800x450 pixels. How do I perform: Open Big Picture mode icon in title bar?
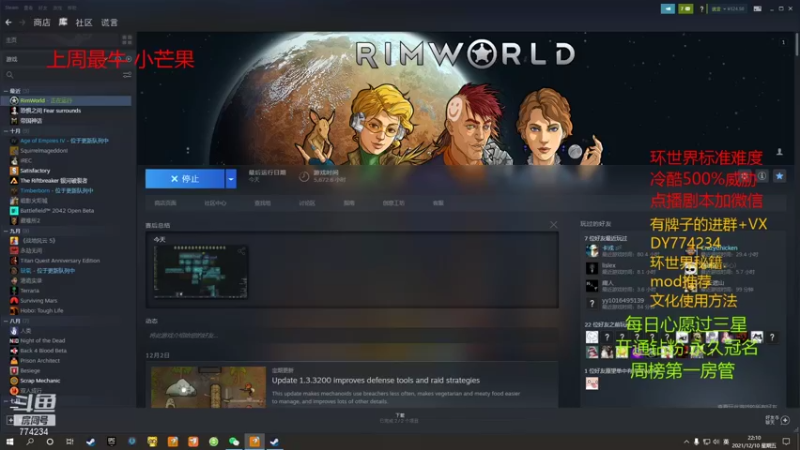(758, 9)
